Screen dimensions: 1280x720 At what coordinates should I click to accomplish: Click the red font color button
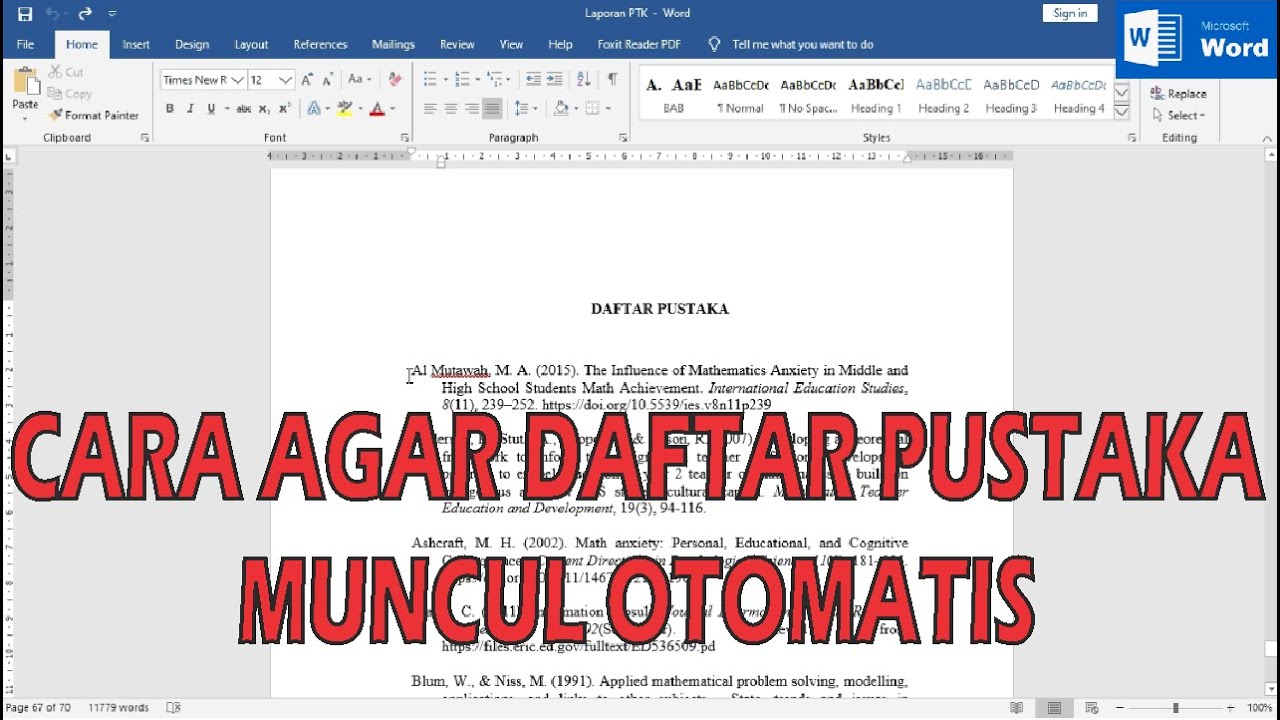tap(377, 109)
